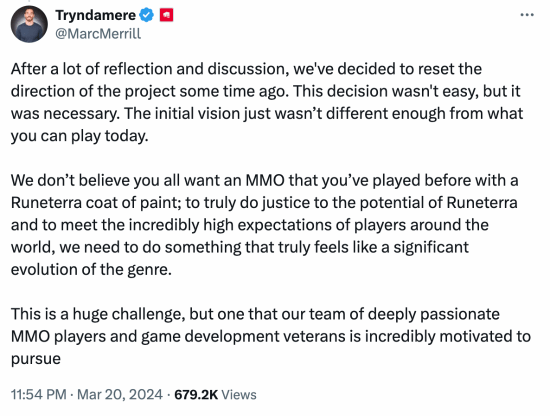Click Tryndamere's circular profile avatar
The image size is (550, 416).
pyautogui.click(x=29, y=24)
